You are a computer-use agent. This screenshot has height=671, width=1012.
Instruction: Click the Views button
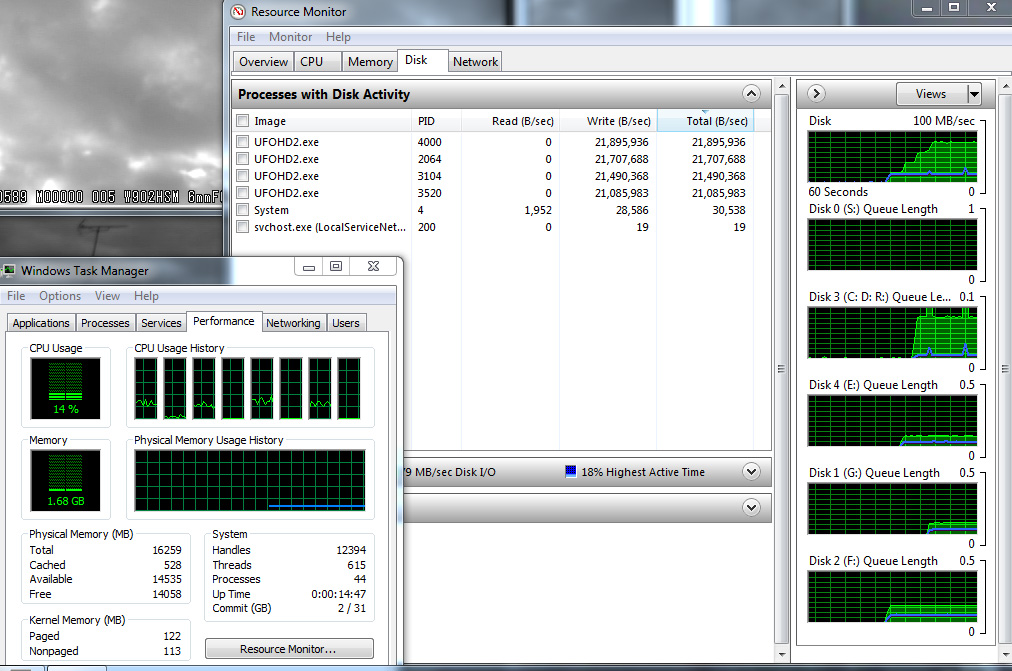[930, 94]
